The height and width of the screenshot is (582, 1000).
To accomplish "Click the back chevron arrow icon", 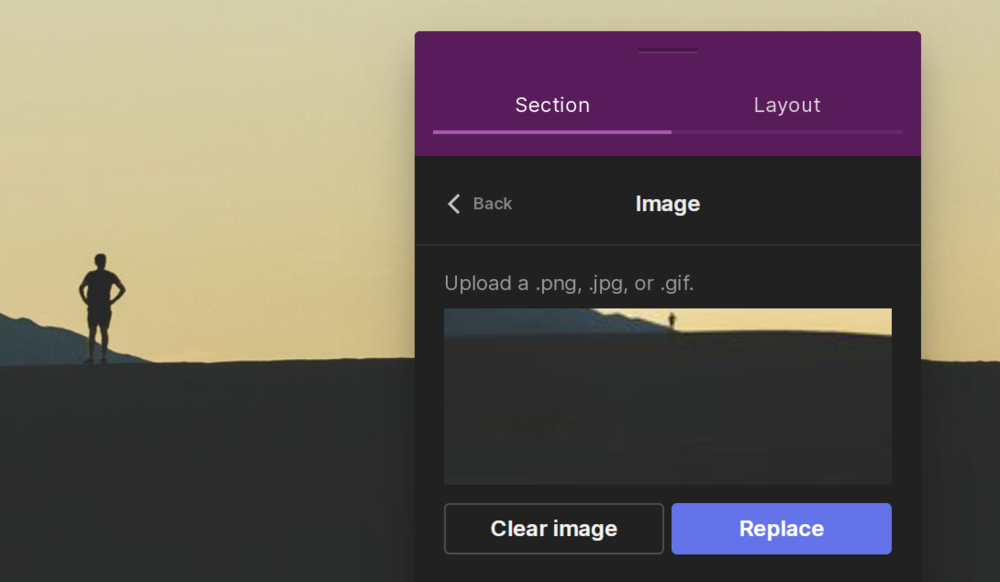I will pos(453,204).
